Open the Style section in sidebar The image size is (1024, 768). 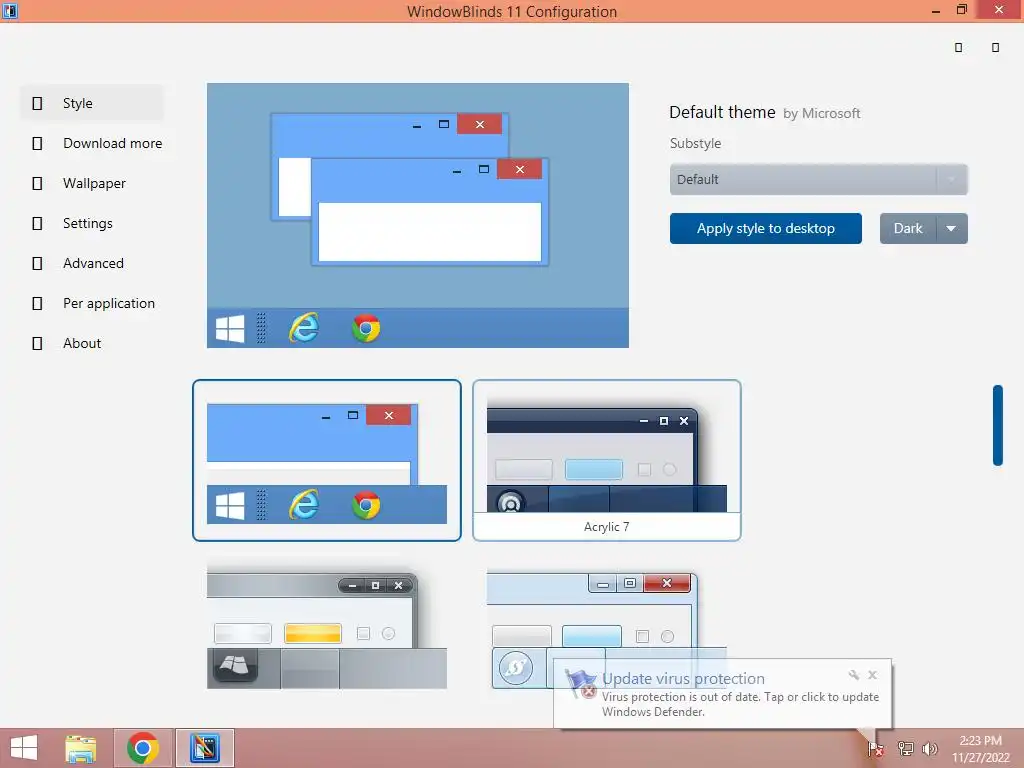91,103
